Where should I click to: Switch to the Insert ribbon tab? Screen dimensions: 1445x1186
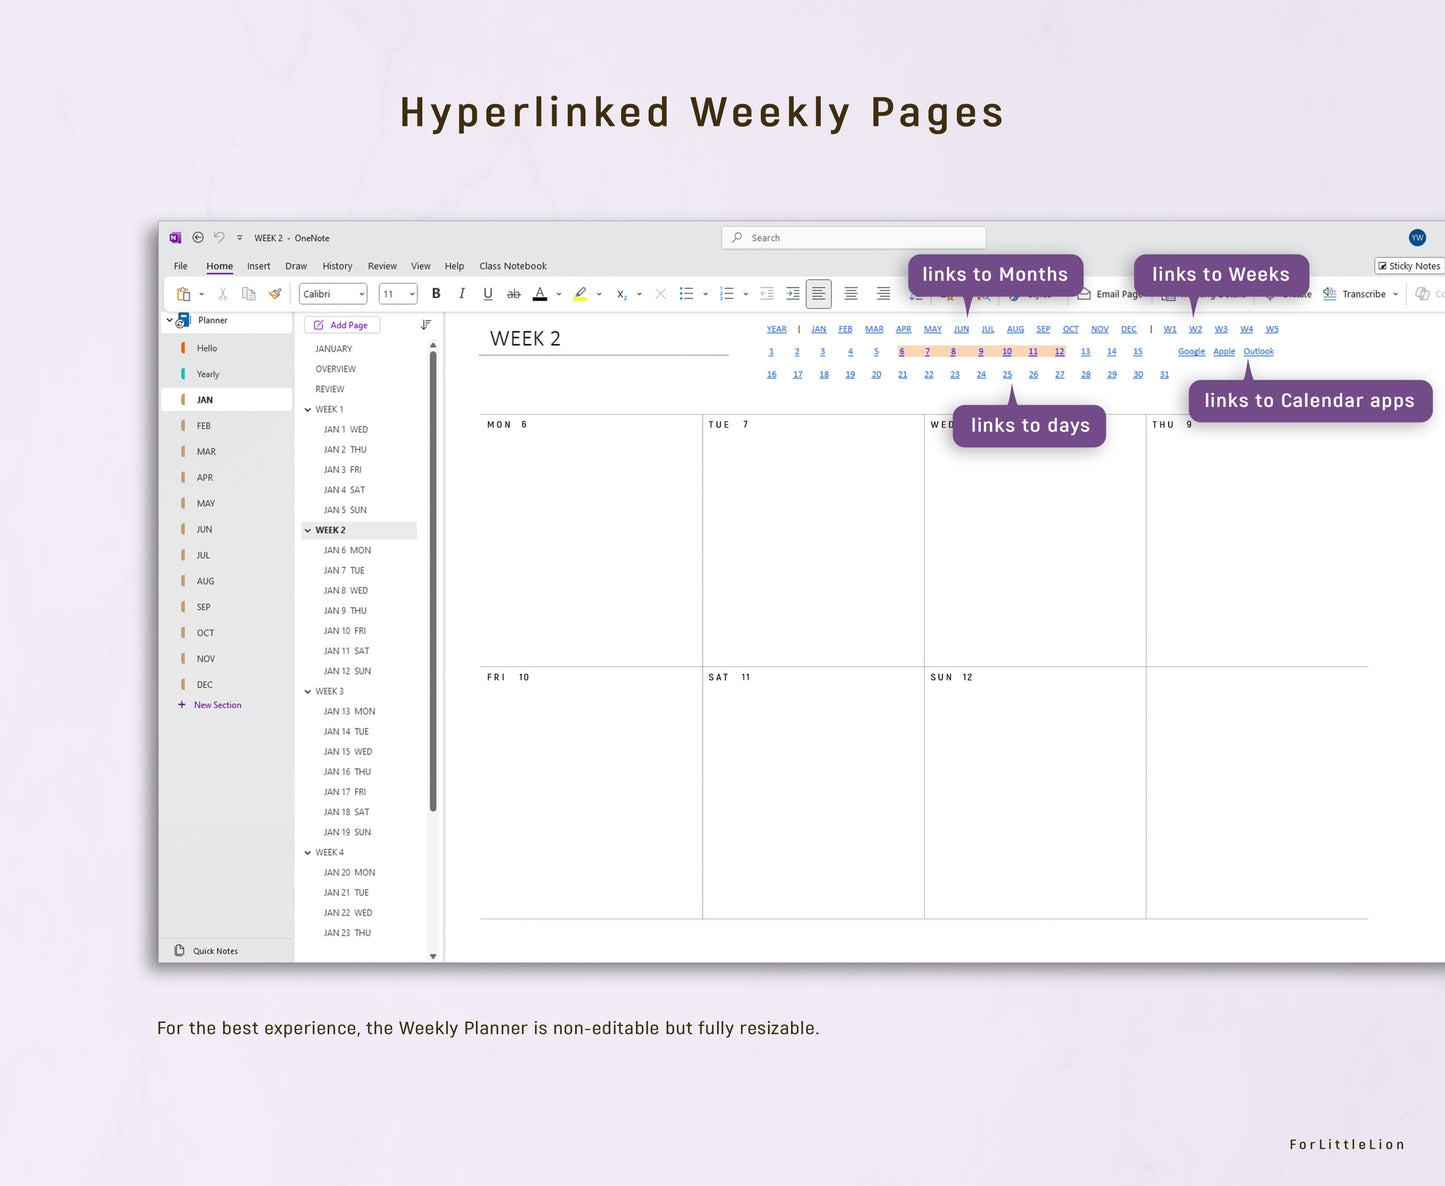coord(258,266)
